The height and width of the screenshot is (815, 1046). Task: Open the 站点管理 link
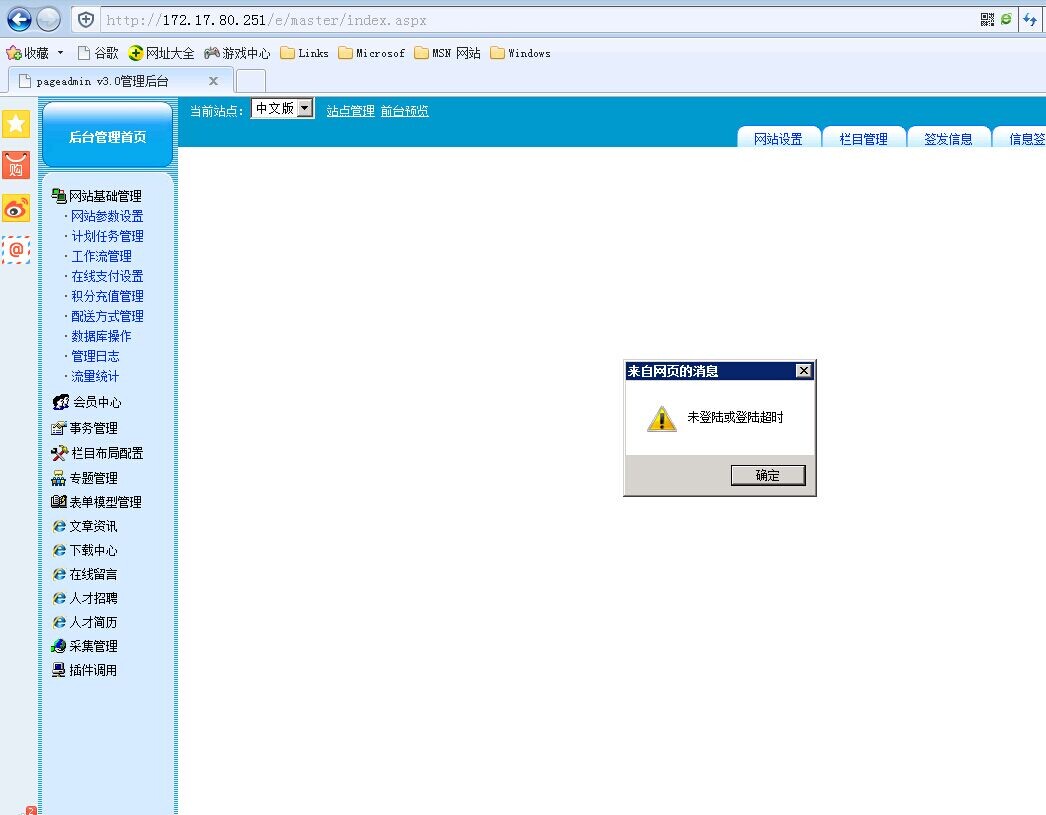350,111
